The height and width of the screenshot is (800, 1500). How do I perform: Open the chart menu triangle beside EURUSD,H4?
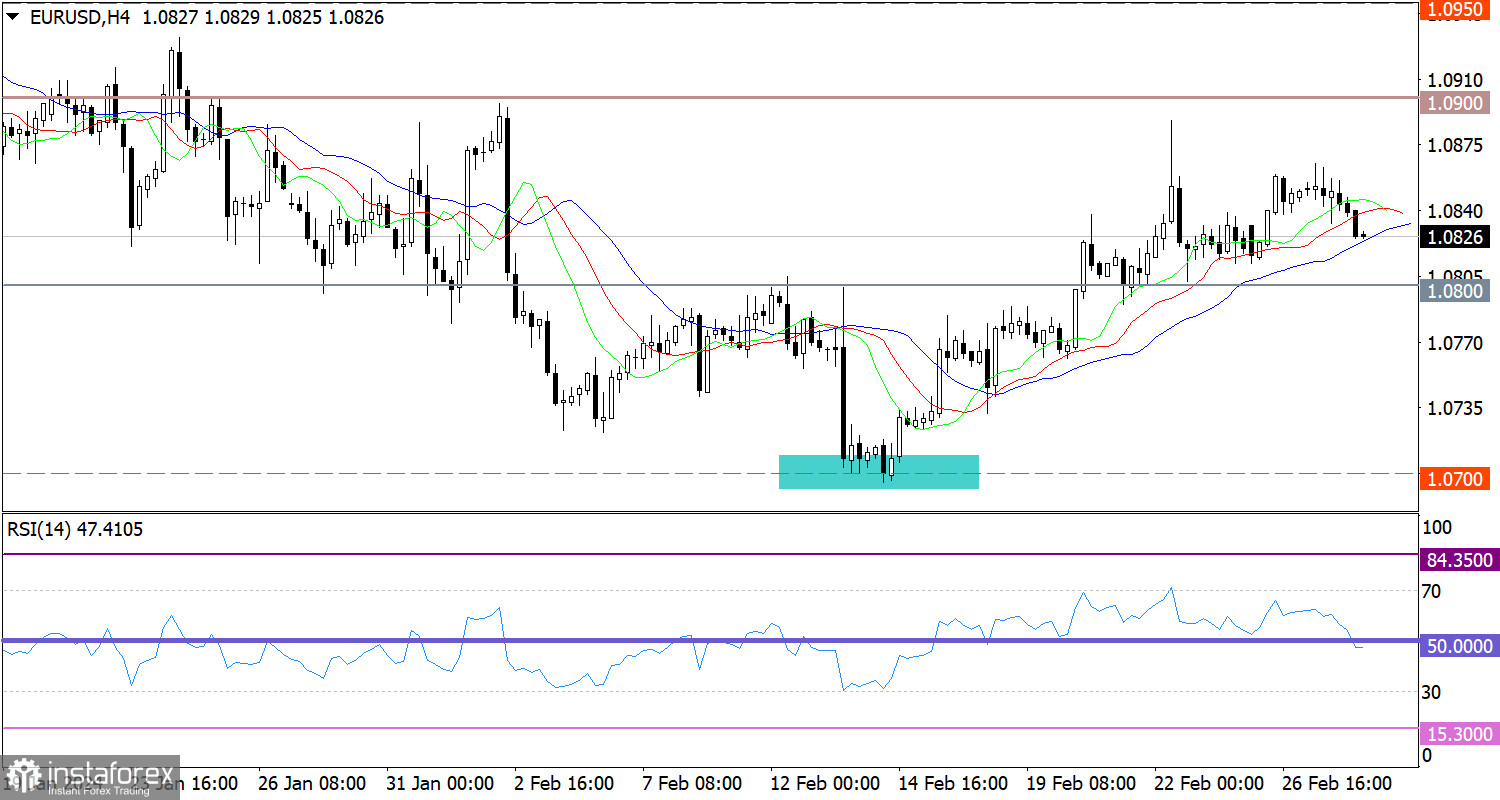tap(12, 17)
